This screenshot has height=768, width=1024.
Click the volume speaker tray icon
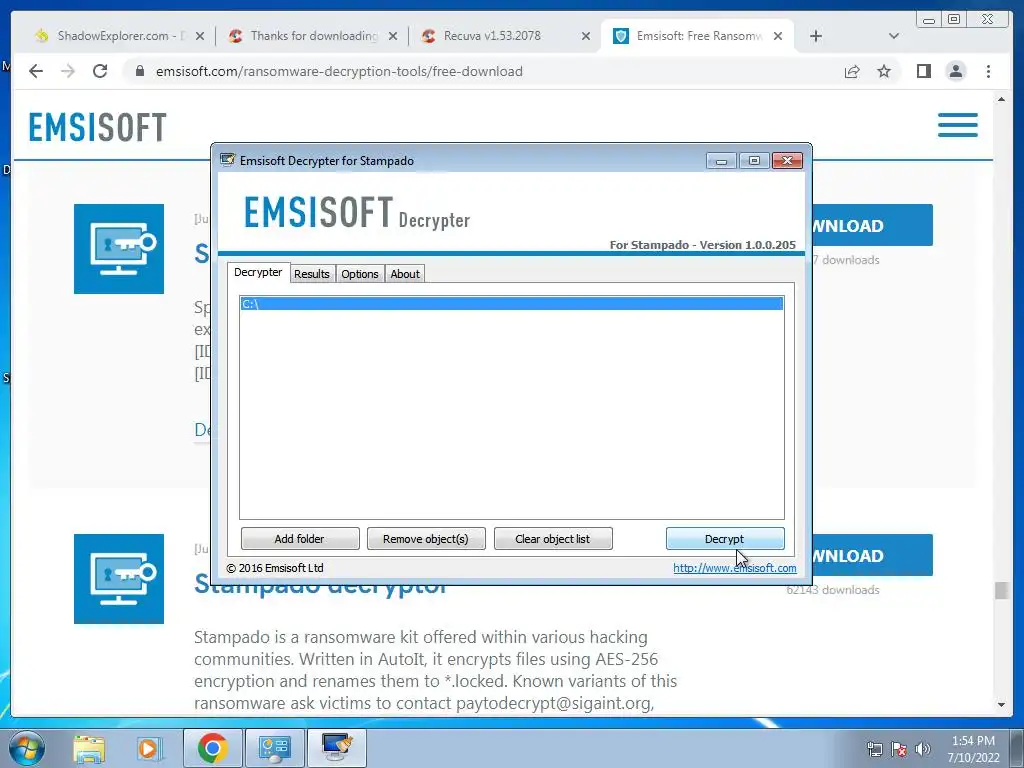(923, 749)
